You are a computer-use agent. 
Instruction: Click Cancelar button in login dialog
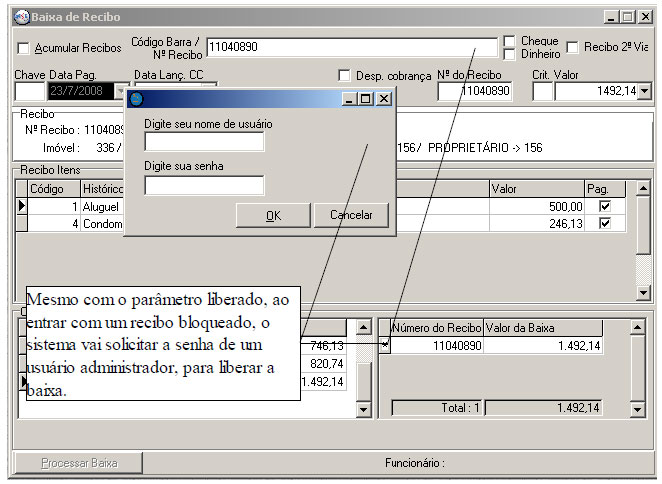350,215
